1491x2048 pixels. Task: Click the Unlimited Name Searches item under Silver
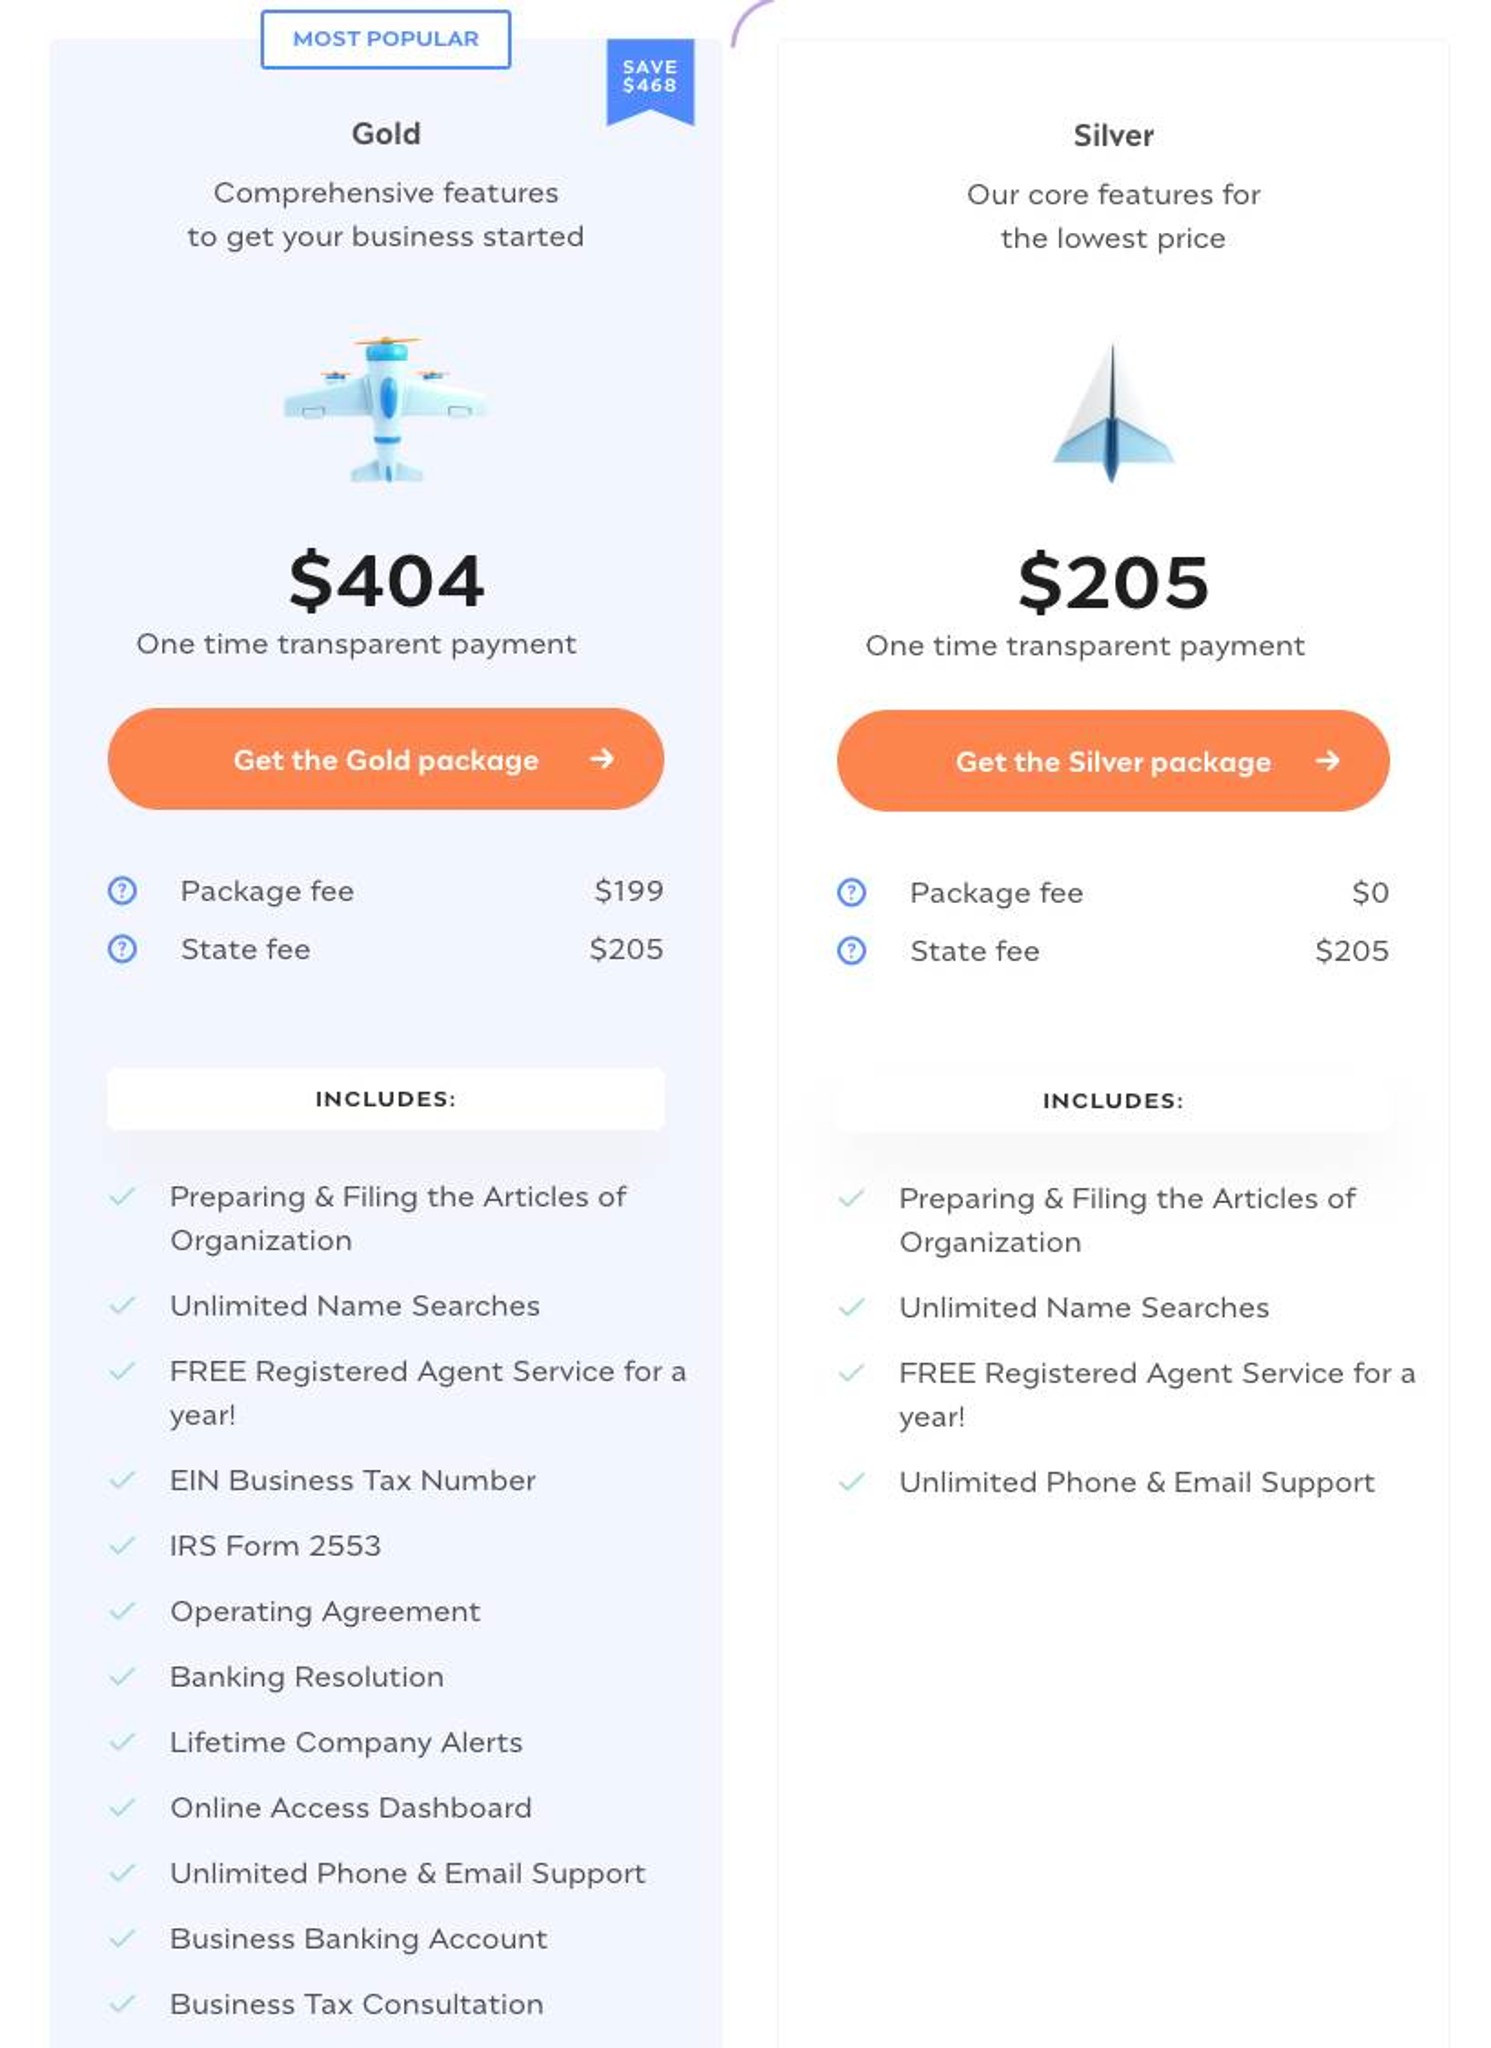[x=1085, y=1306]
